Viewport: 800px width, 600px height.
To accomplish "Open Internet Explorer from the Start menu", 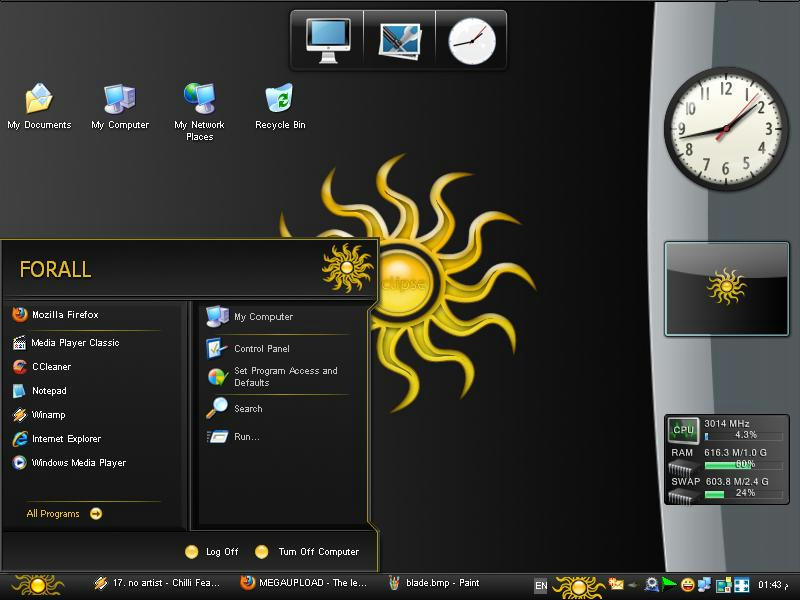I will coord(57,439).
